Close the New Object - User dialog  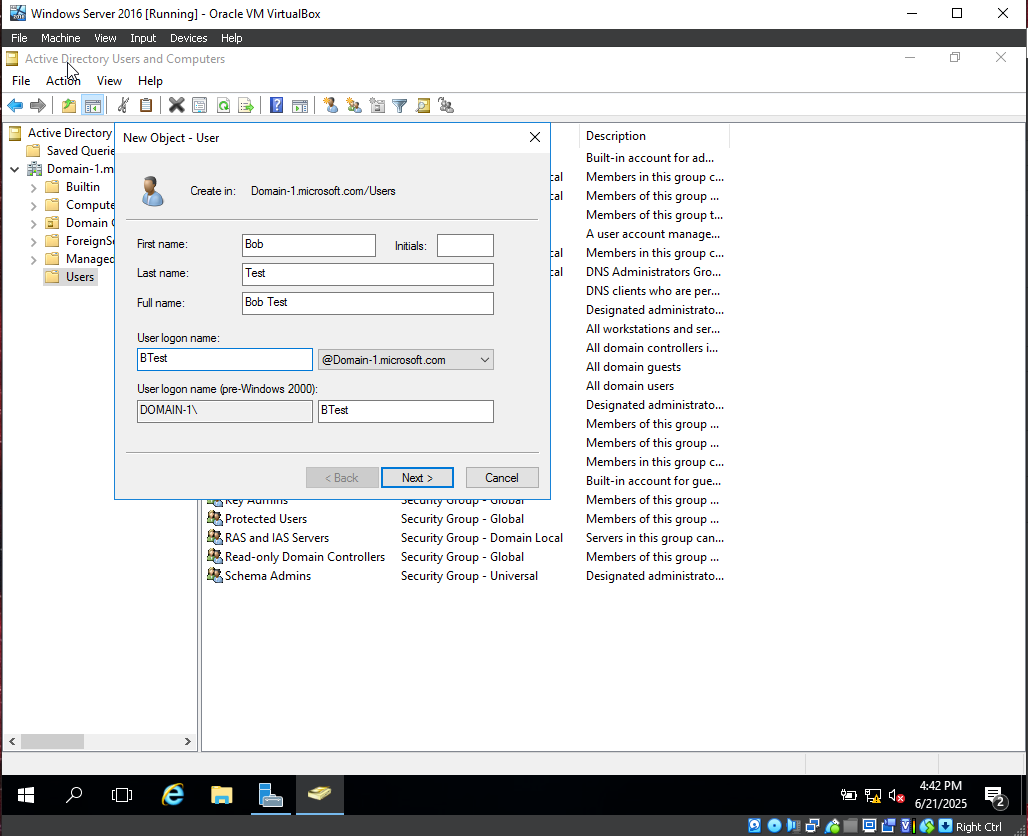pyautogui.click(x=535, y=137)
